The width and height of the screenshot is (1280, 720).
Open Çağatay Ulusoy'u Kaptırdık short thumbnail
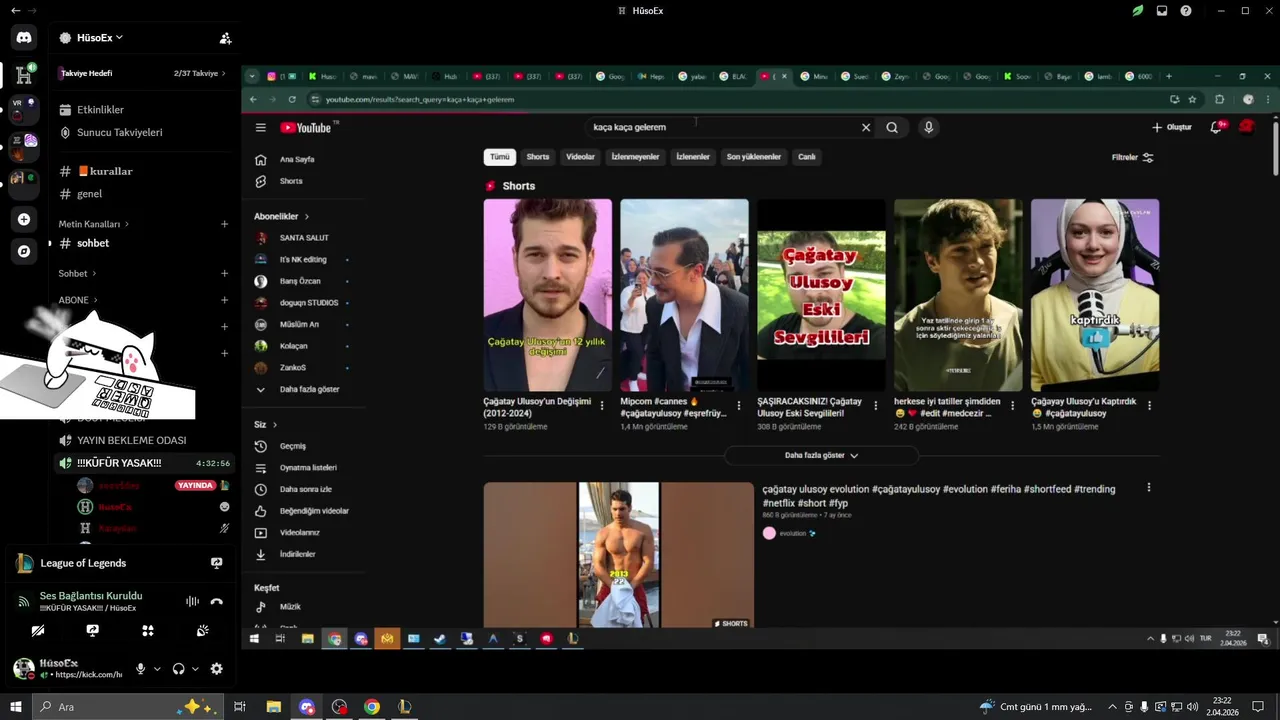(1095, 295)
